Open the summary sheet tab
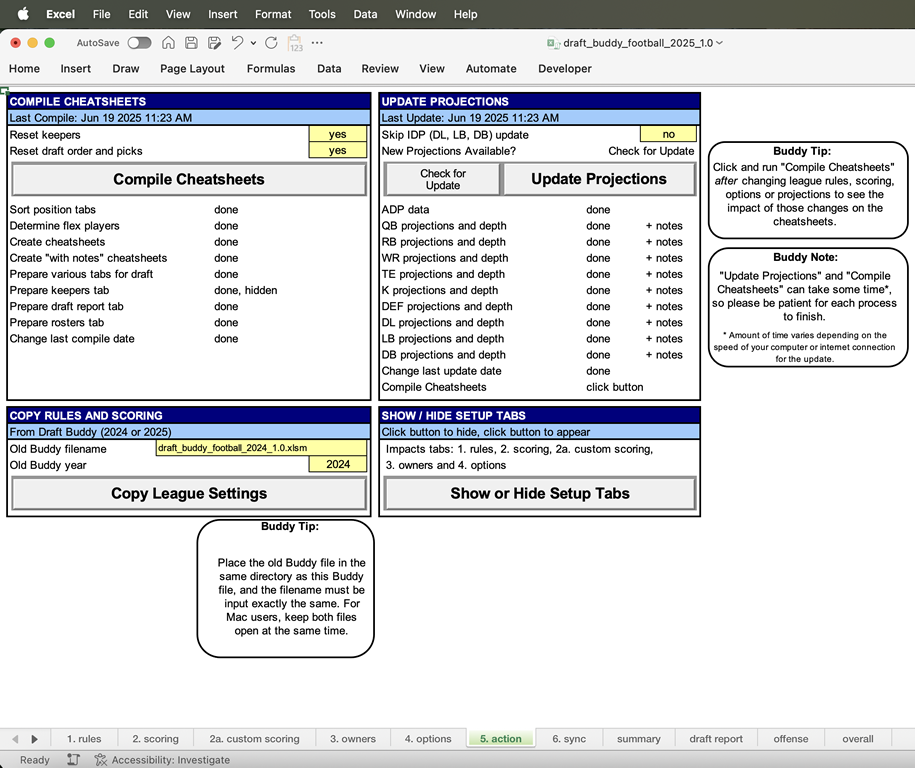915x768 pixels. tap(639, 739)
